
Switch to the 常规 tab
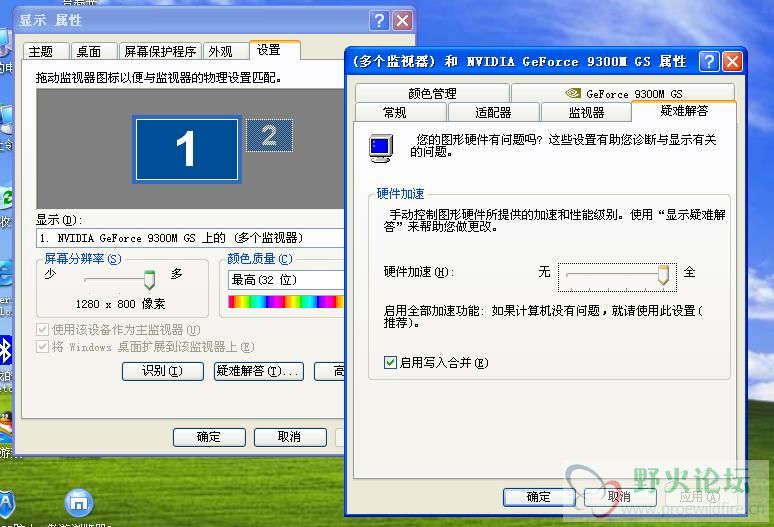400,112
